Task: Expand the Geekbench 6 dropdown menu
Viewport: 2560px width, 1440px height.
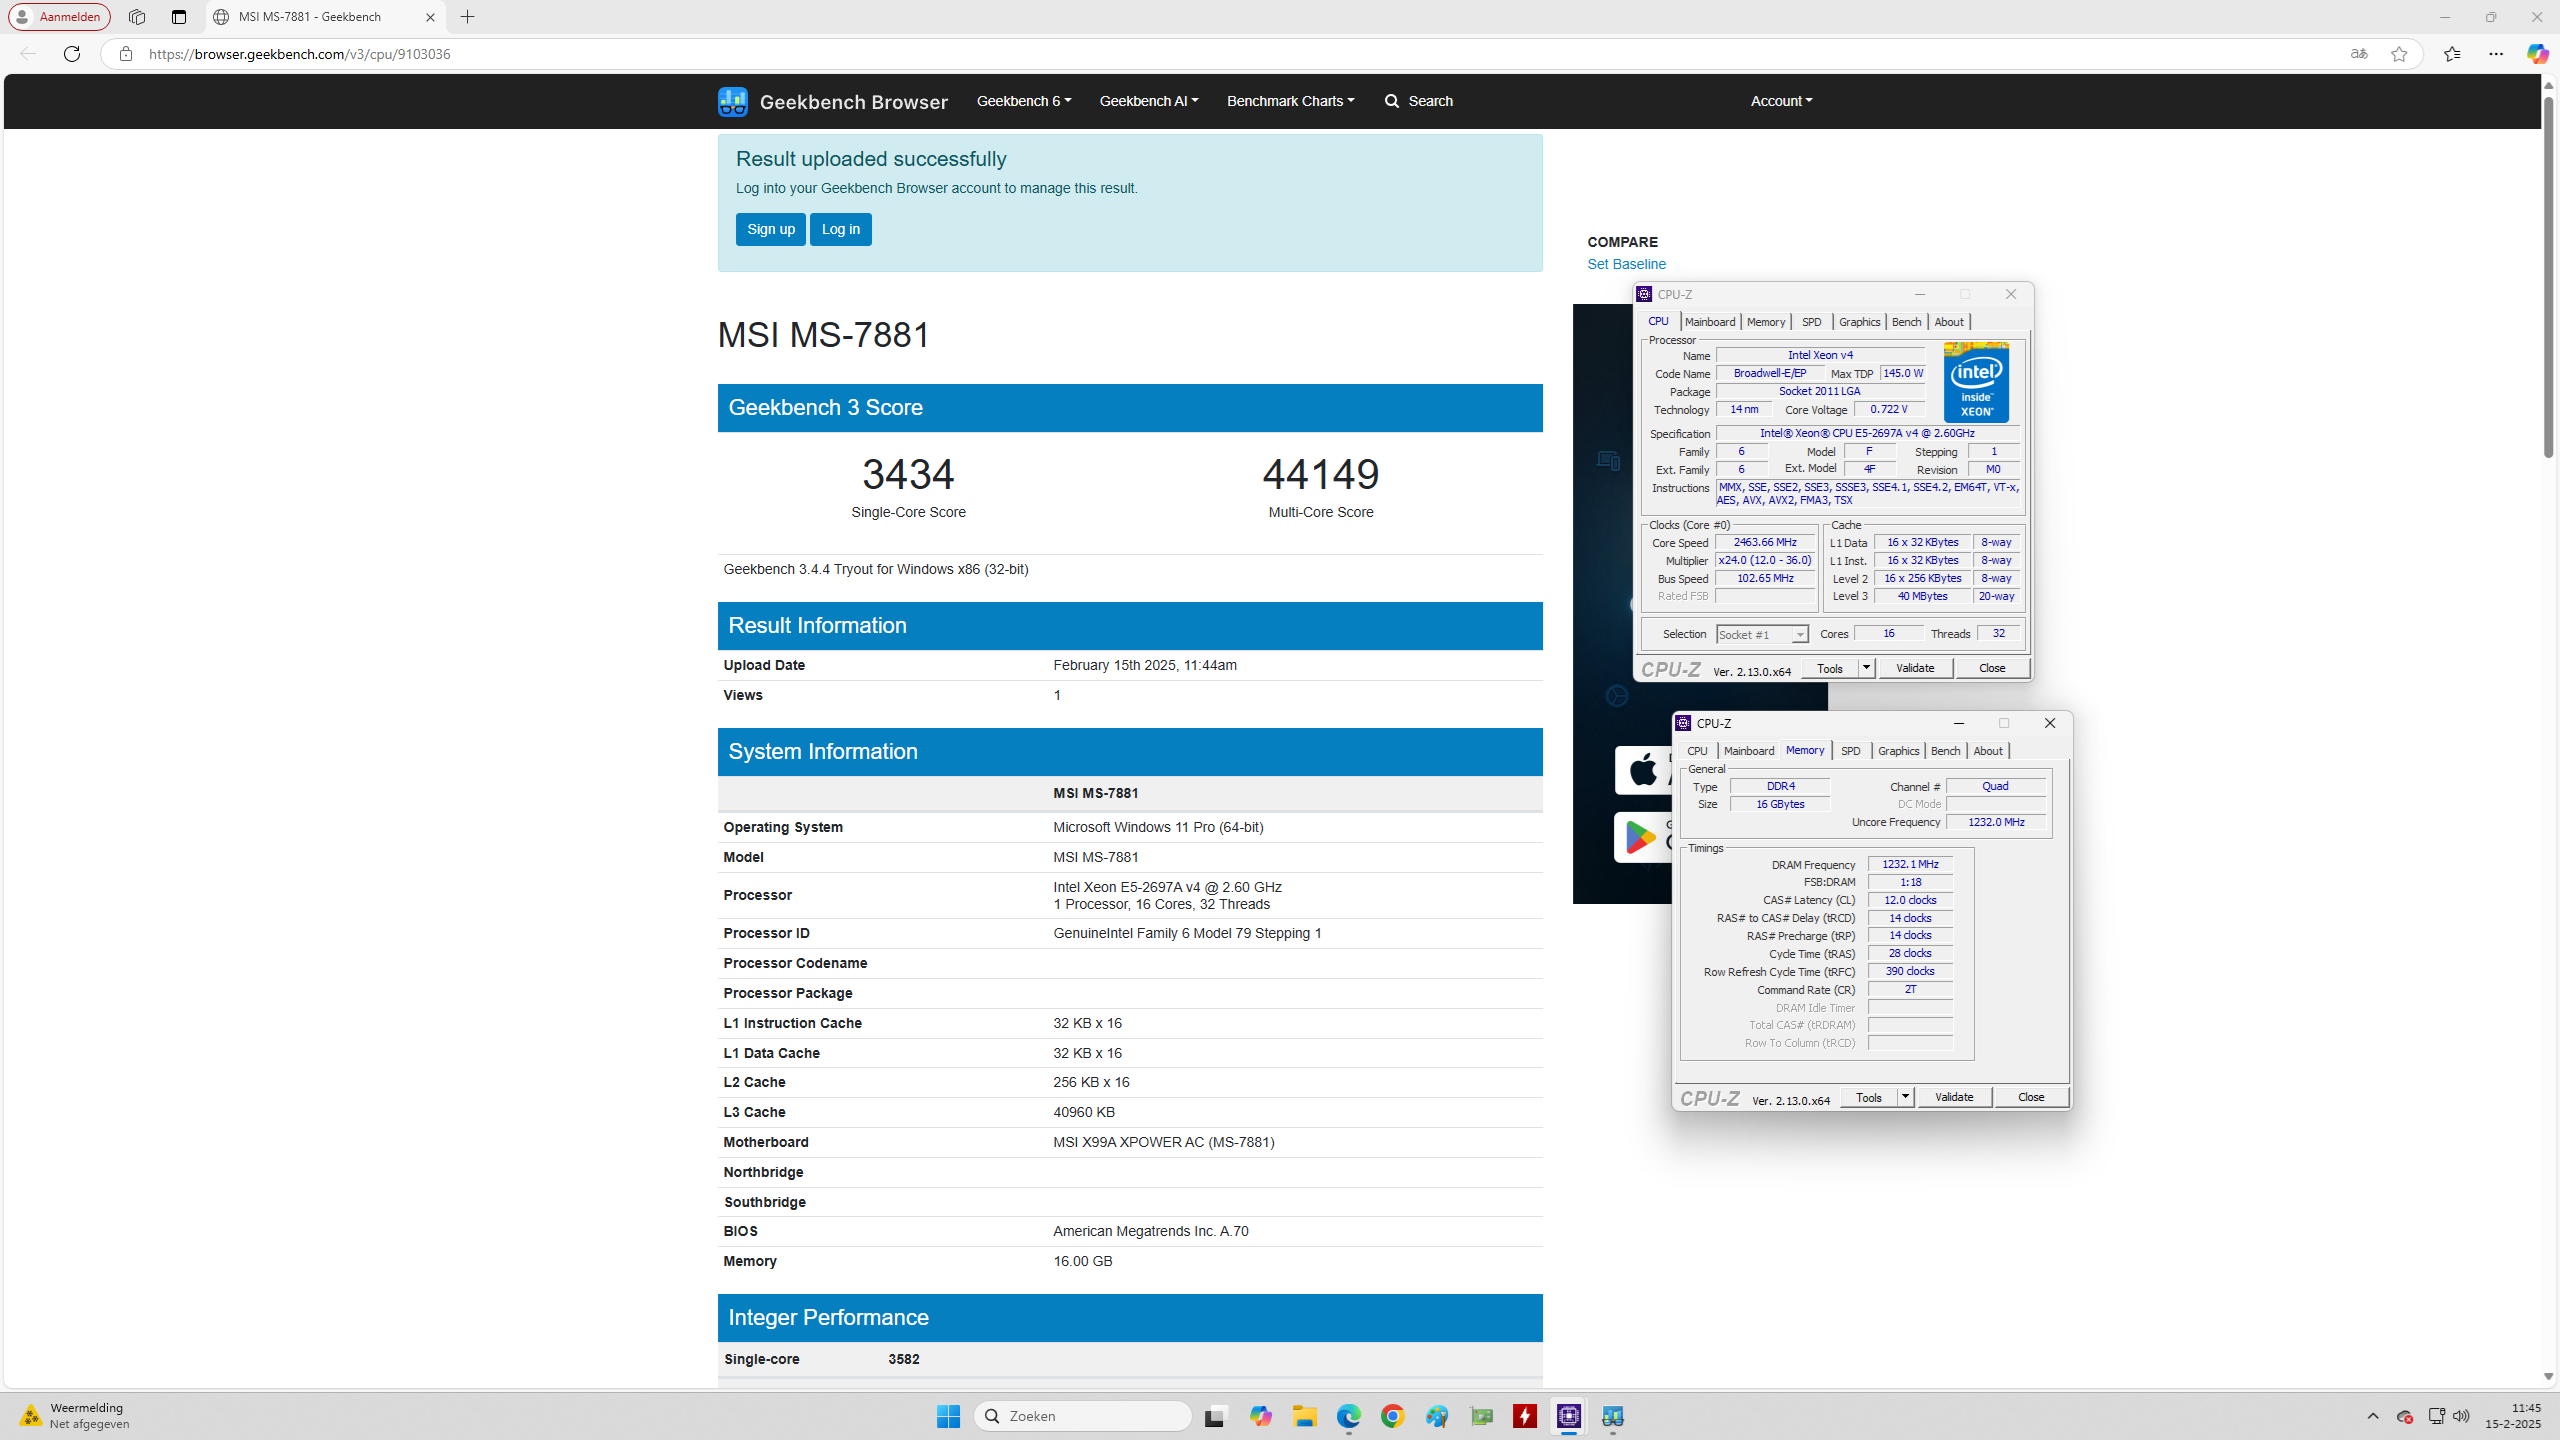Action: (1023, 101)
